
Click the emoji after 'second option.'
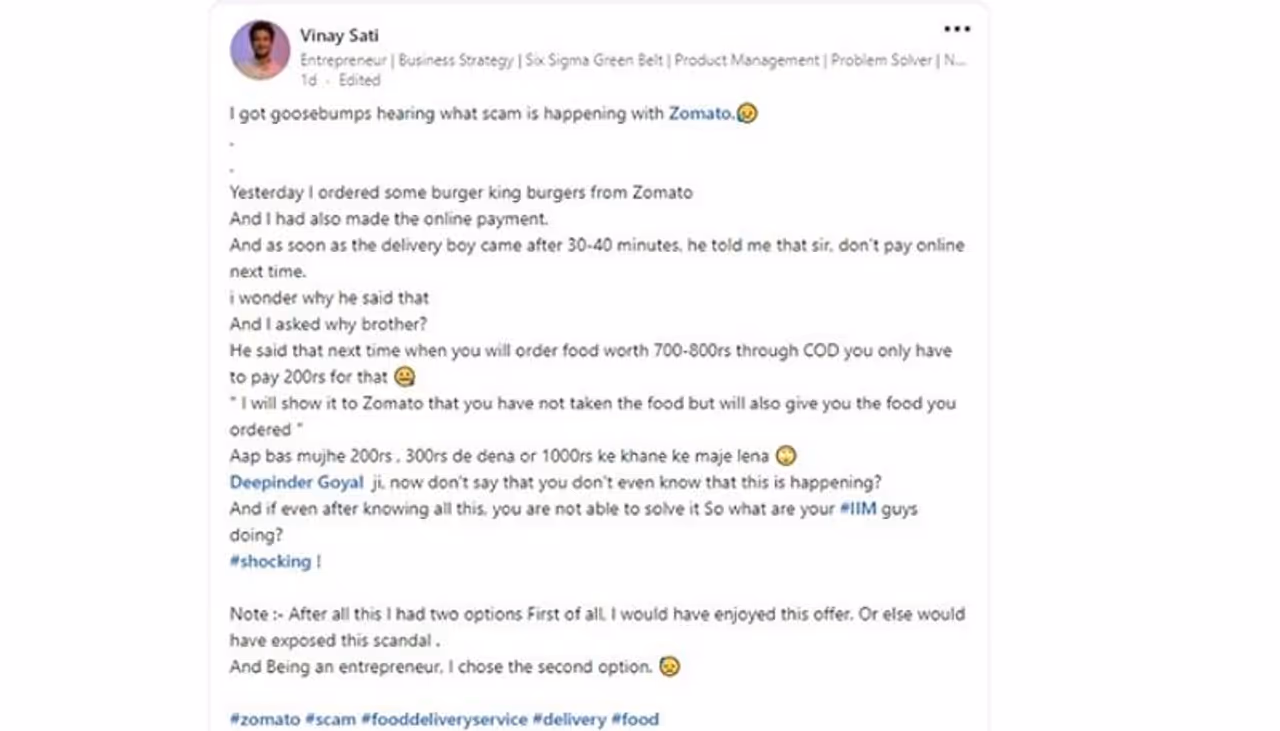[670, 667]
